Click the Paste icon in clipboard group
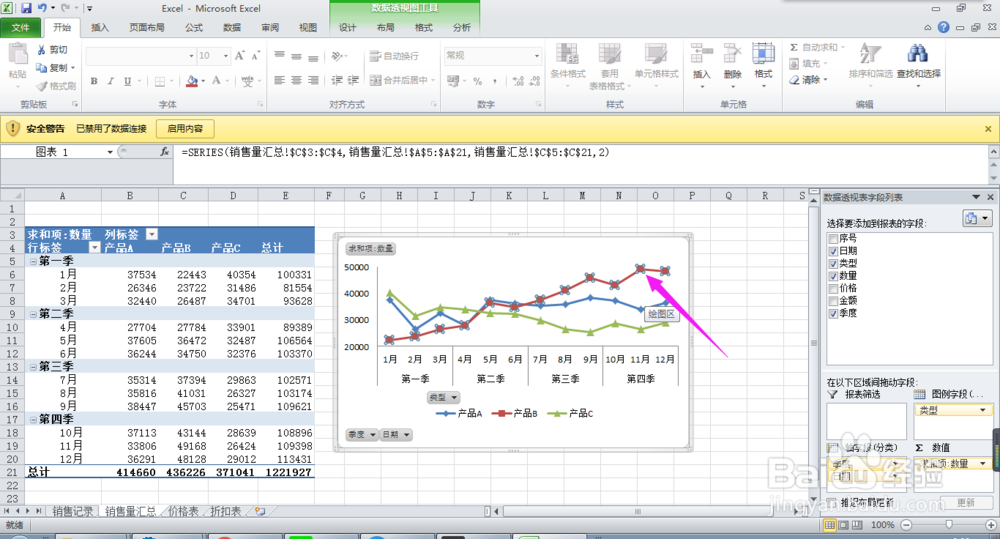This screenshot has height=539, width=1000. point(17,55)
